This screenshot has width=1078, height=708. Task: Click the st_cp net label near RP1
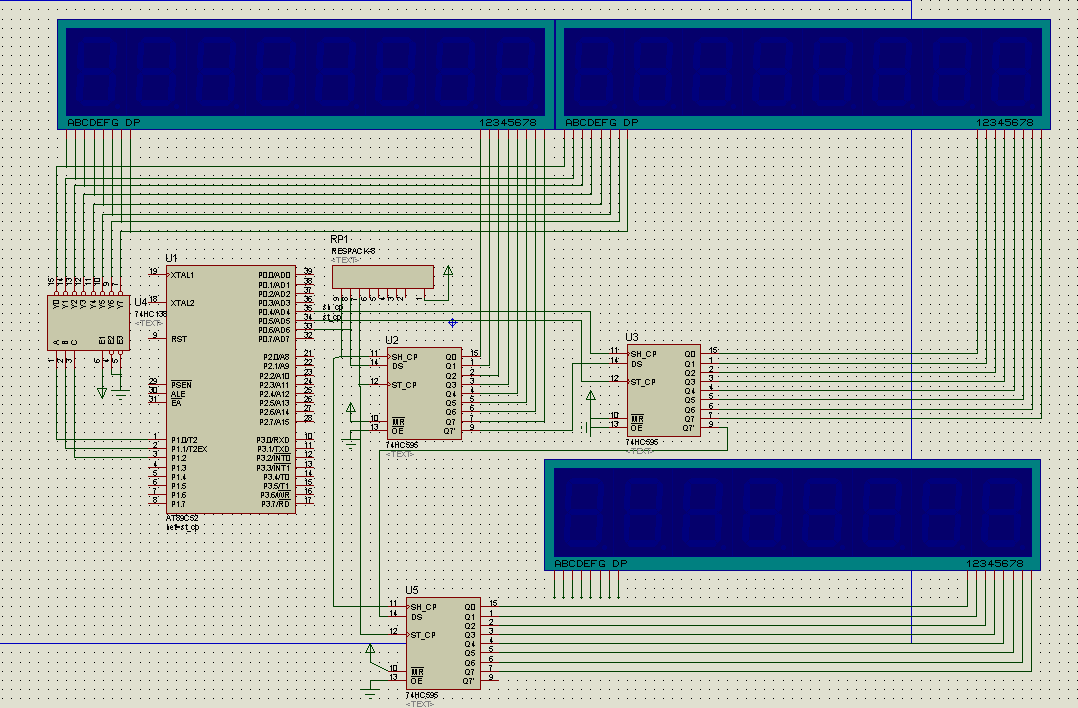pos(332,318)
